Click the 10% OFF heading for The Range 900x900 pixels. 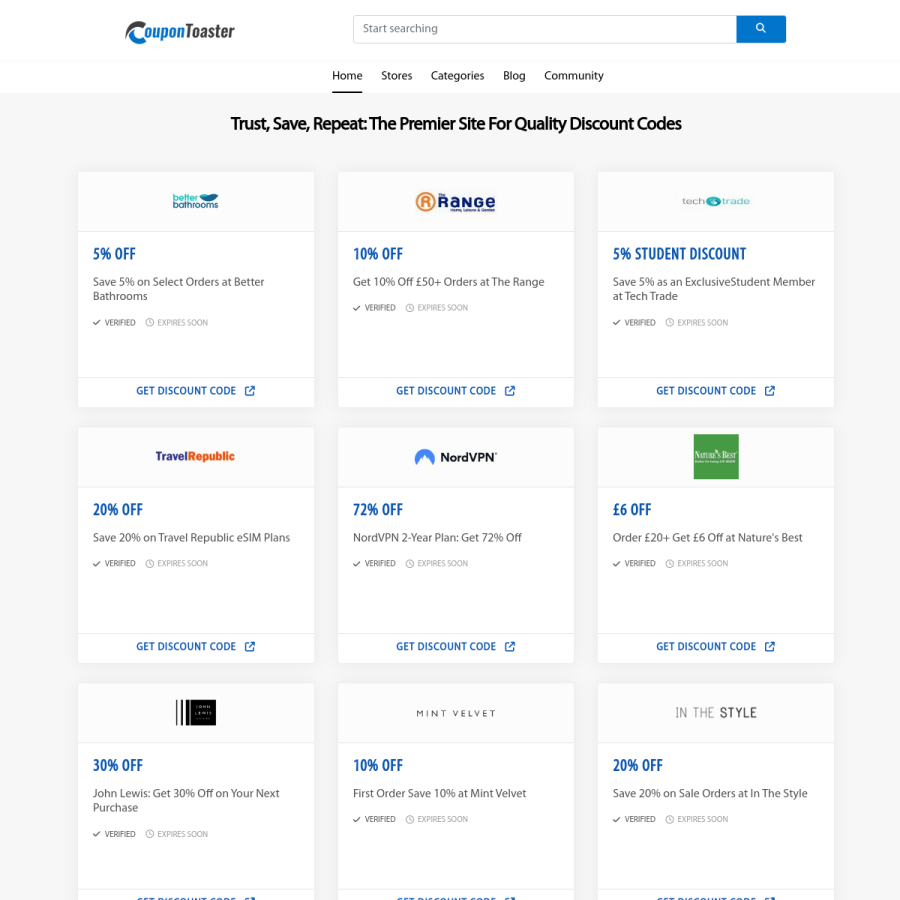(378, 254)
